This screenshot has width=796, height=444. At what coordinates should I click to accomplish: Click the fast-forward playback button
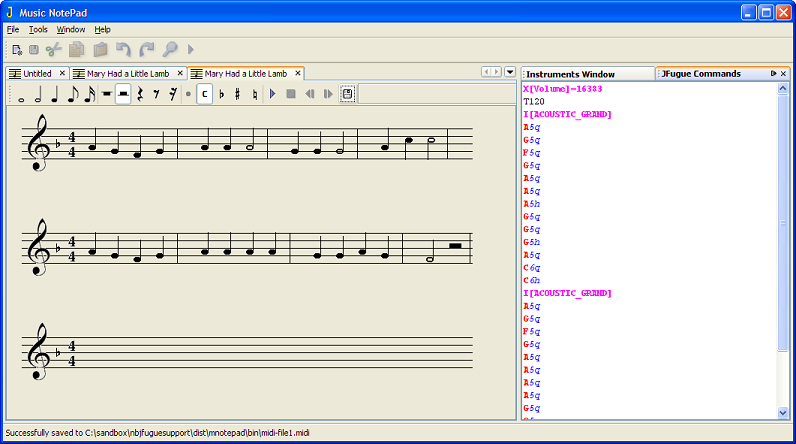(328, 94)
